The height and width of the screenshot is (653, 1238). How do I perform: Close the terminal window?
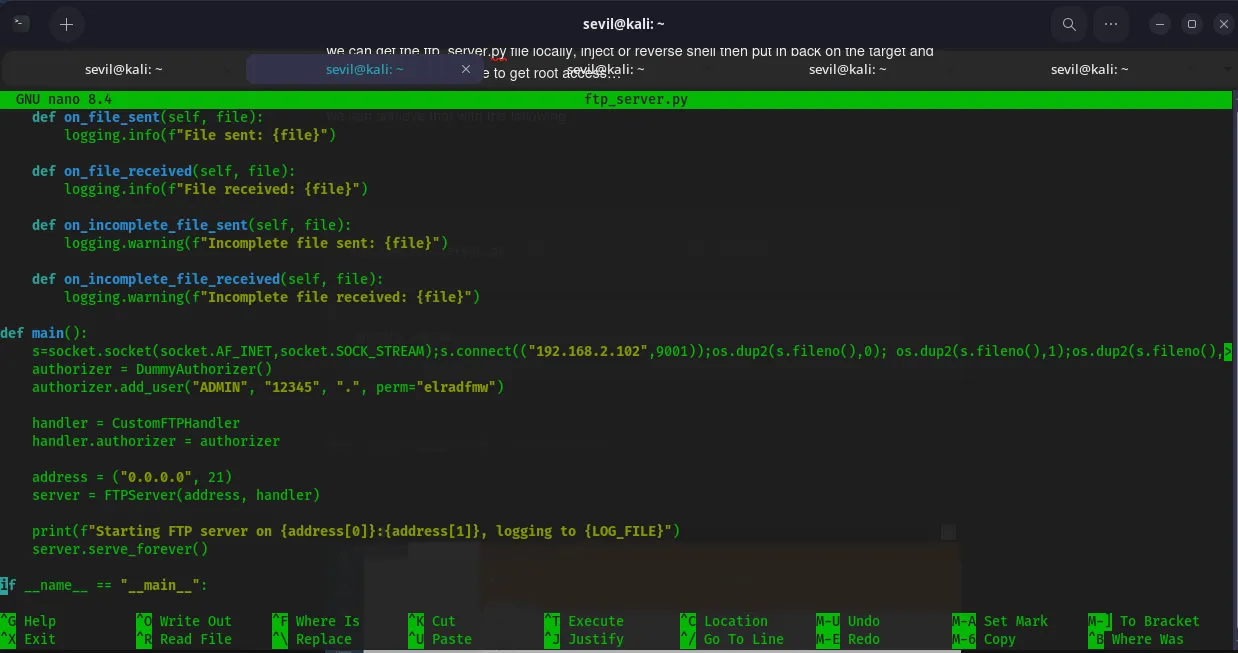[x=1223, y=24]
